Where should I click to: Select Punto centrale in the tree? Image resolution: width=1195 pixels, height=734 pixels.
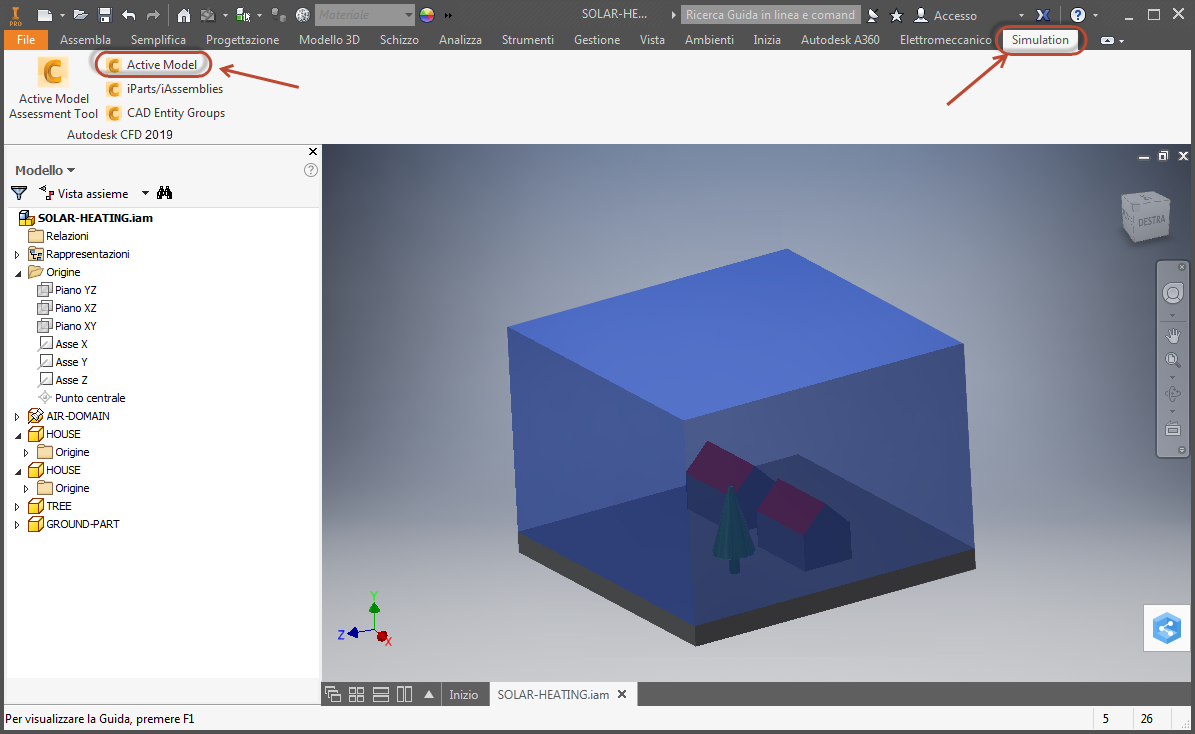(82, 398)
